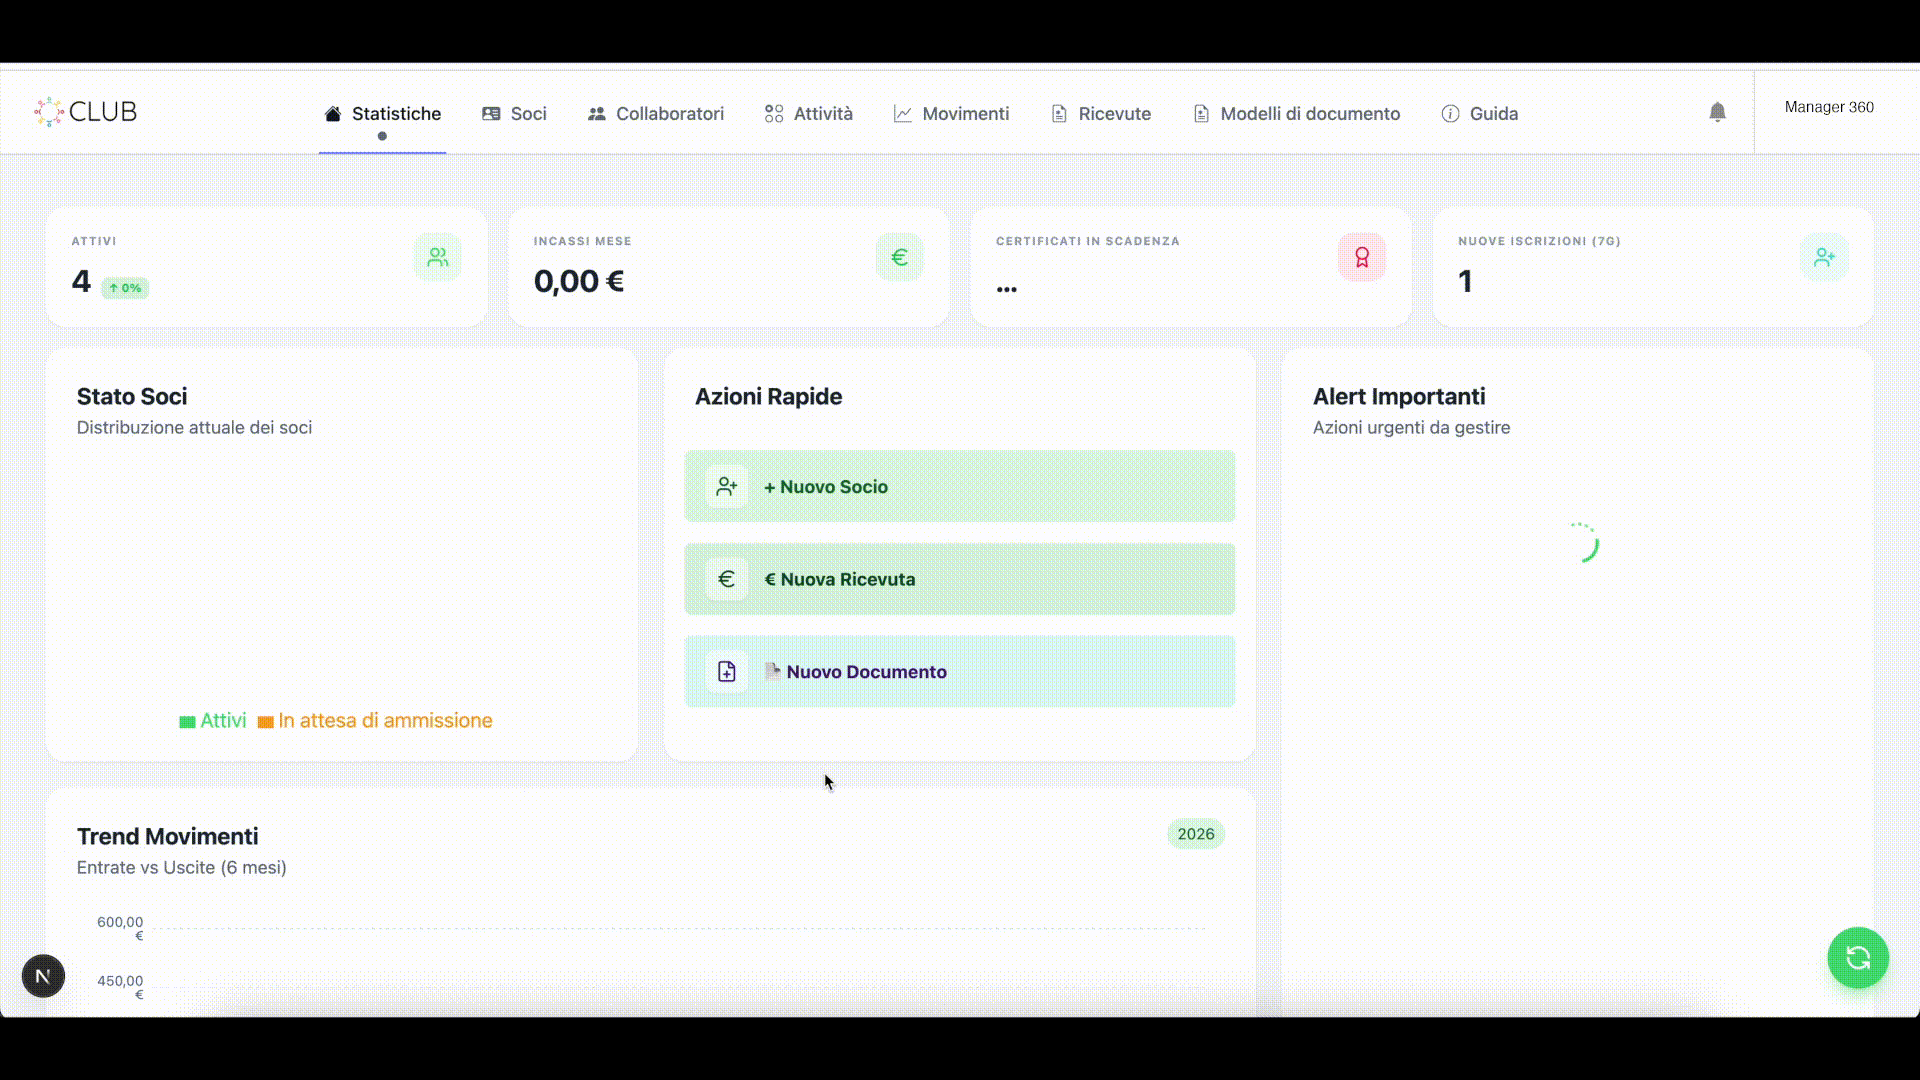Click the dark circle avatar bottom left
Viewport: 1920px width, 1080px height.
[42, 975]
